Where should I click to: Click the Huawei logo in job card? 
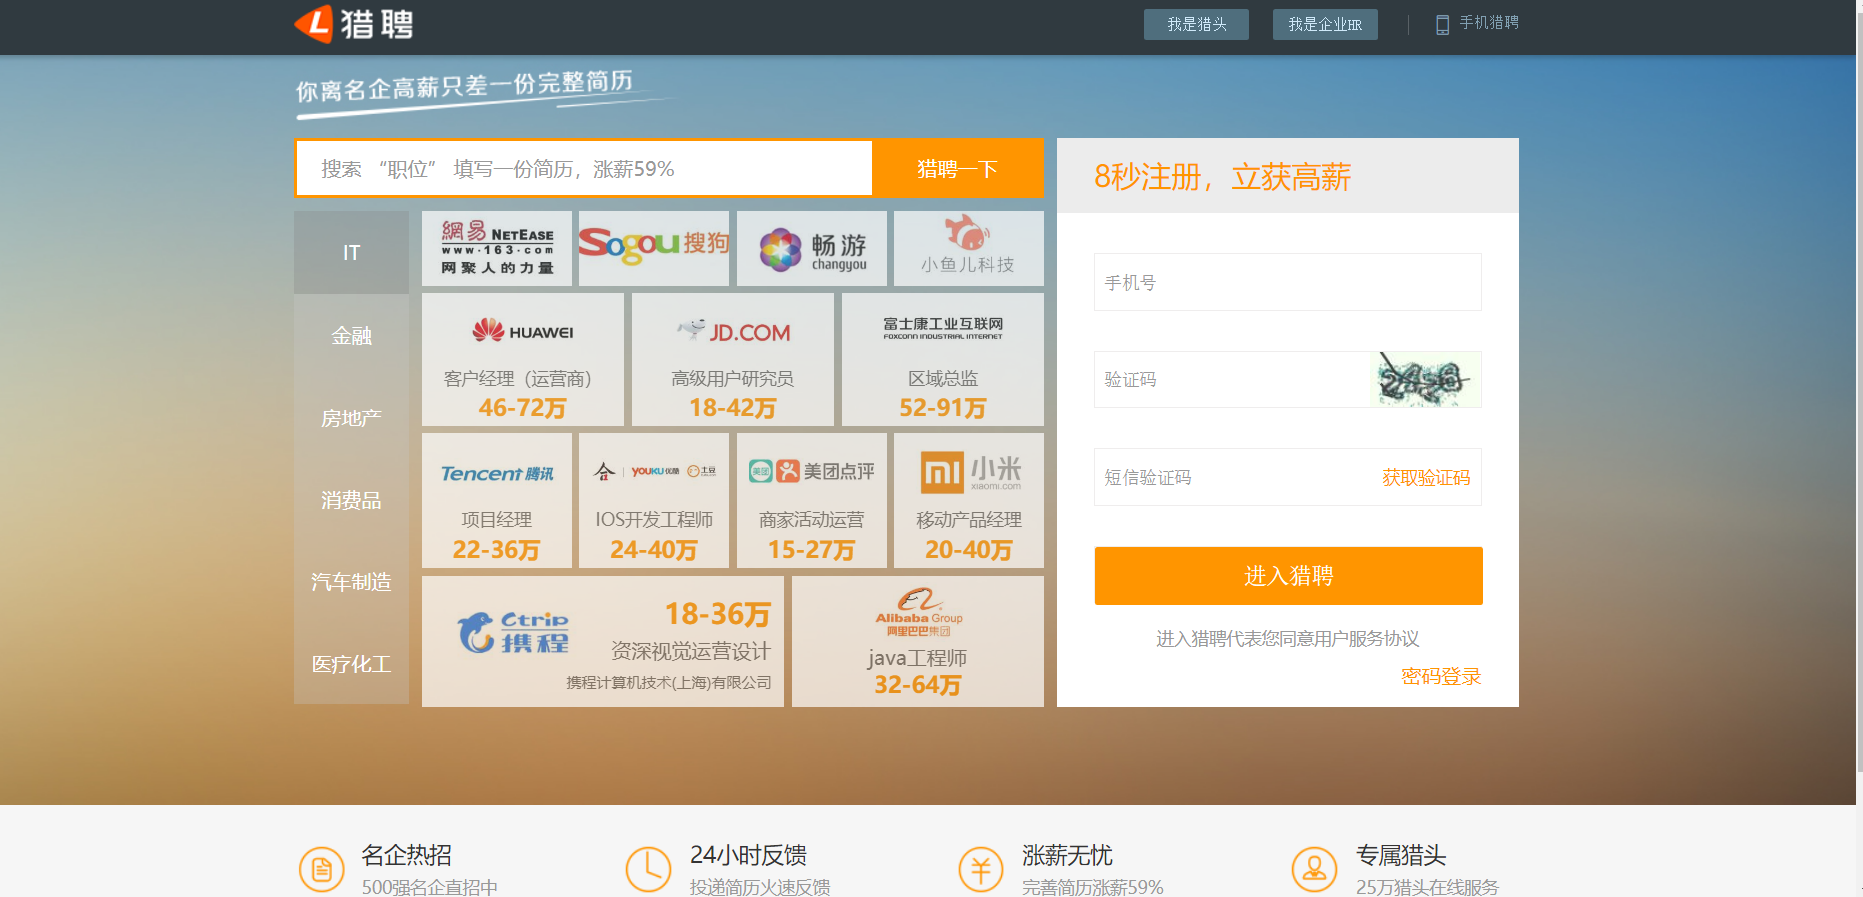[x=523, y=331]
